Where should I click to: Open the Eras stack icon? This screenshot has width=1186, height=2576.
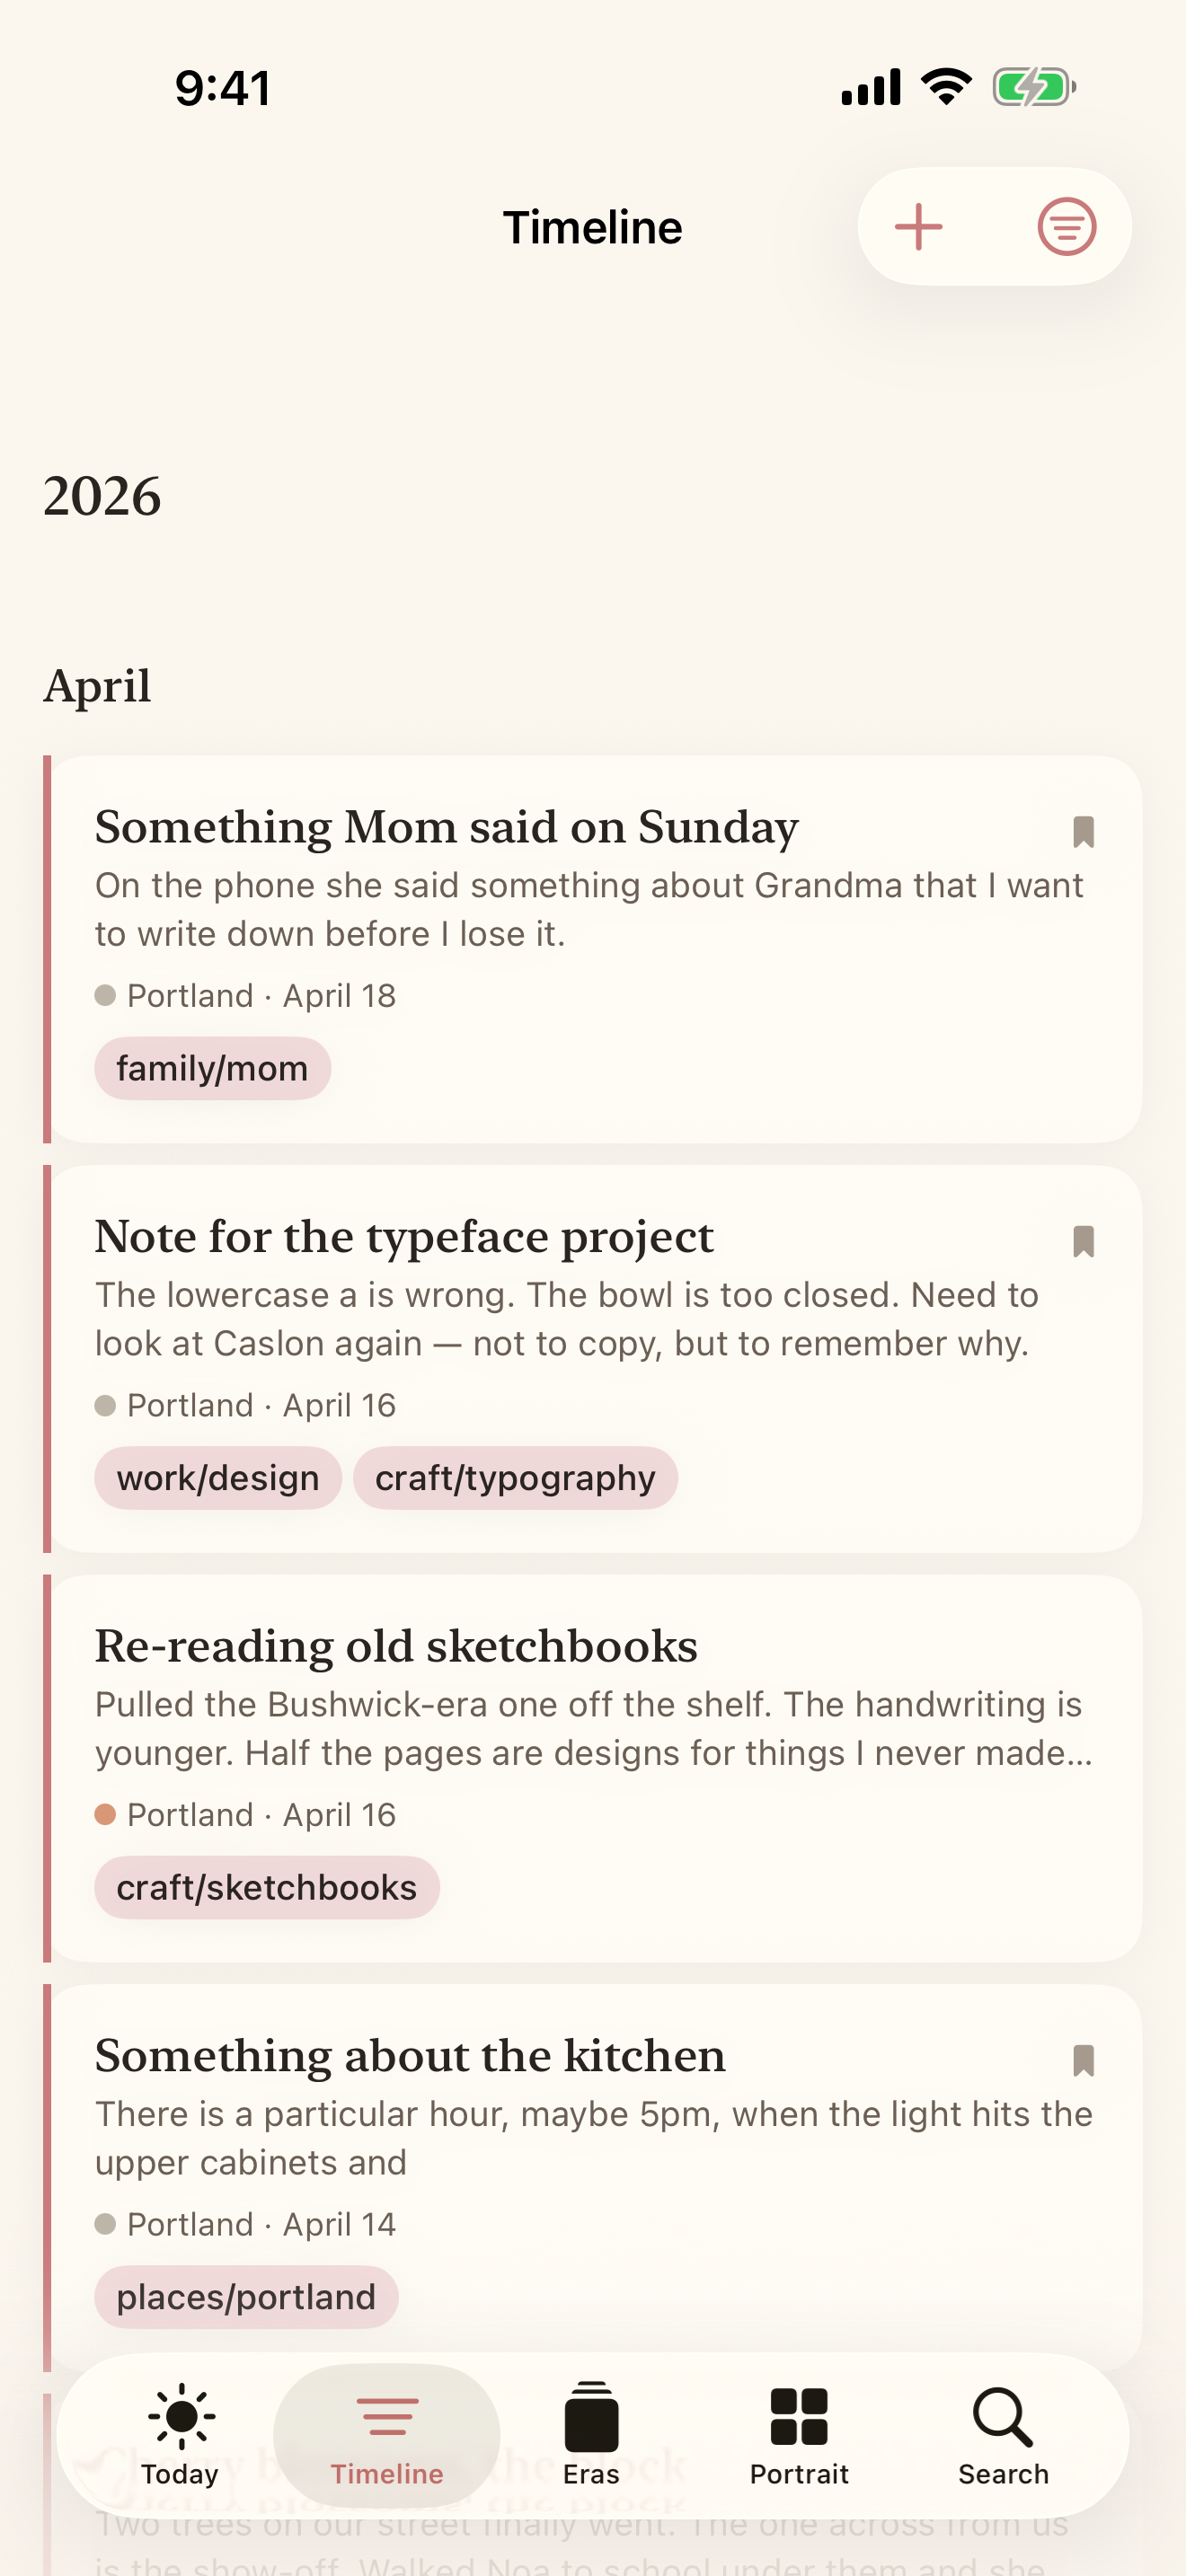[x=591, y=2416]
